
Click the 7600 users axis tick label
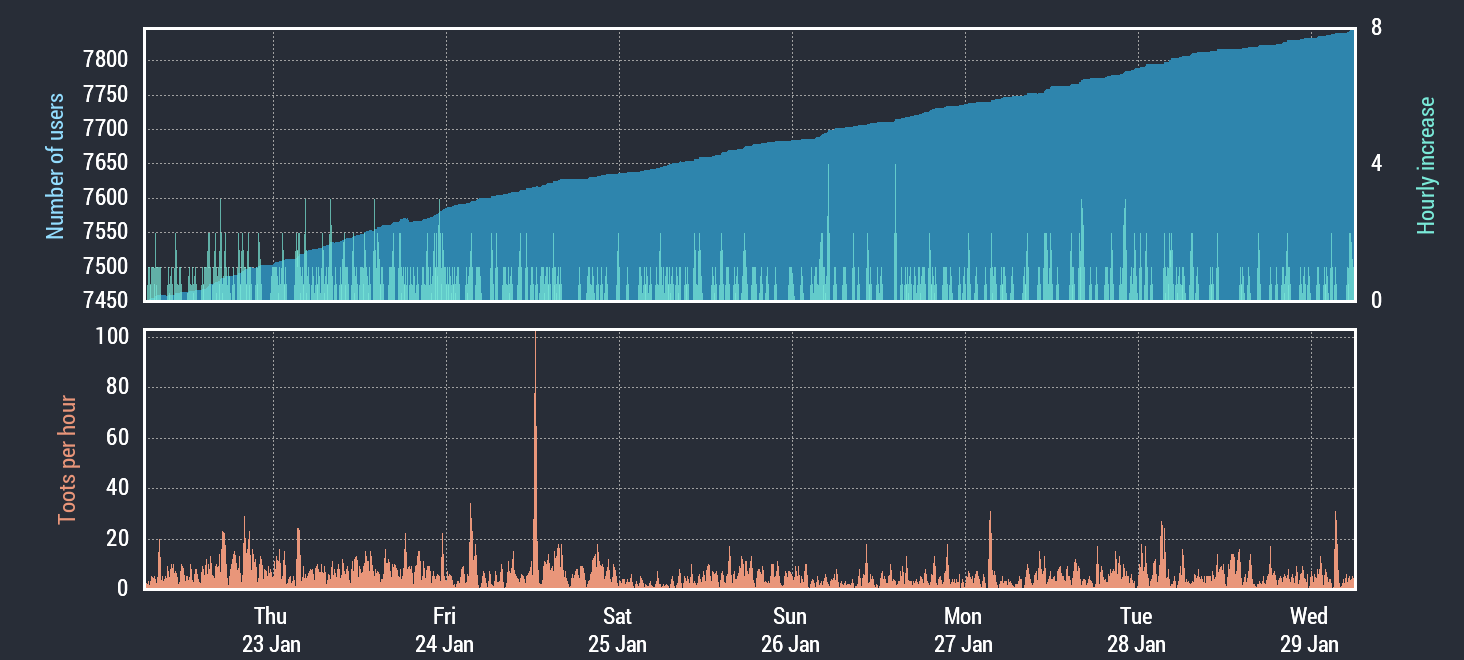104,198
